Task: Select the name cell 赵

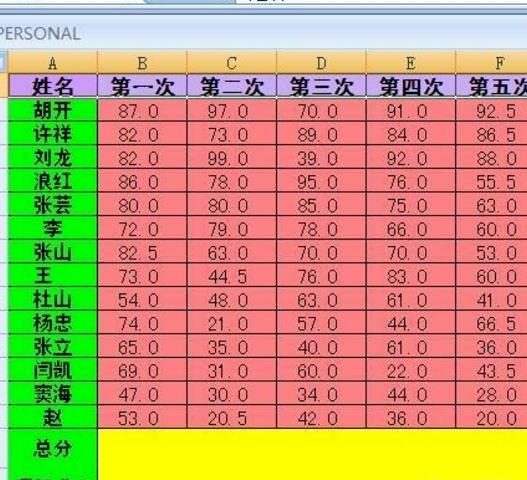Action: (x=53, y=417)
